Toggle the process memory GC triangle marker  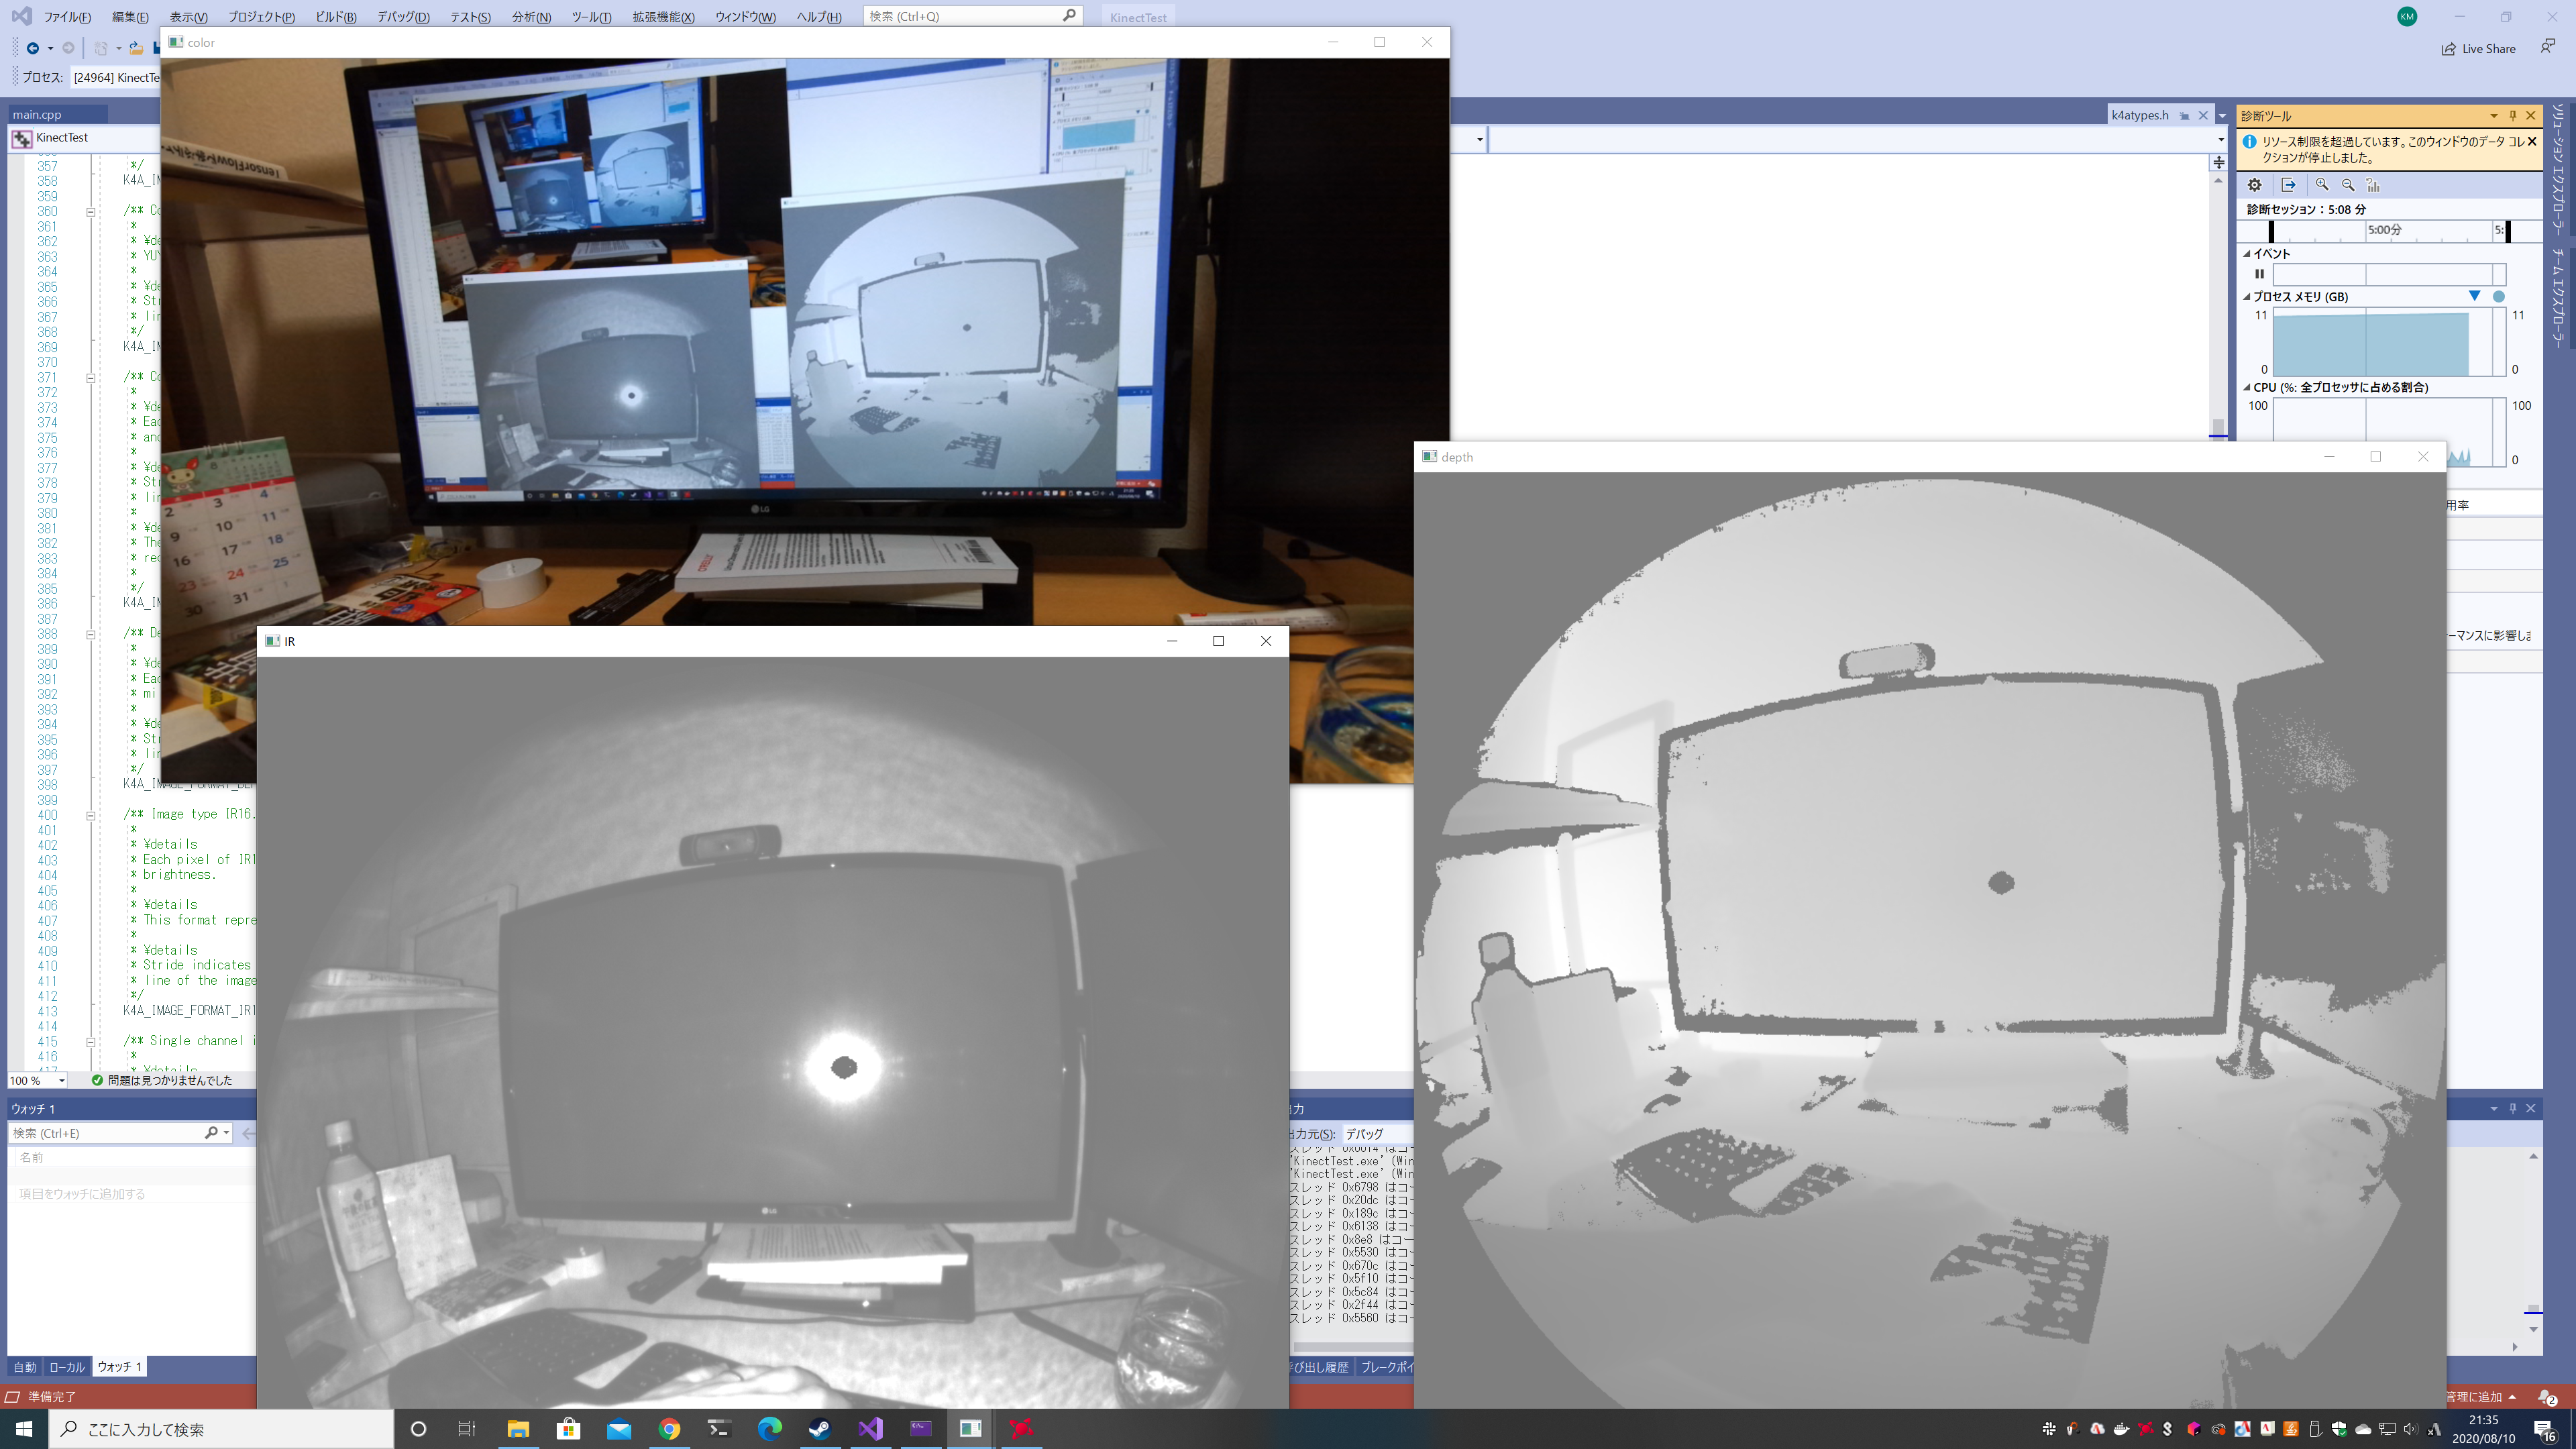pos(2474,296)
